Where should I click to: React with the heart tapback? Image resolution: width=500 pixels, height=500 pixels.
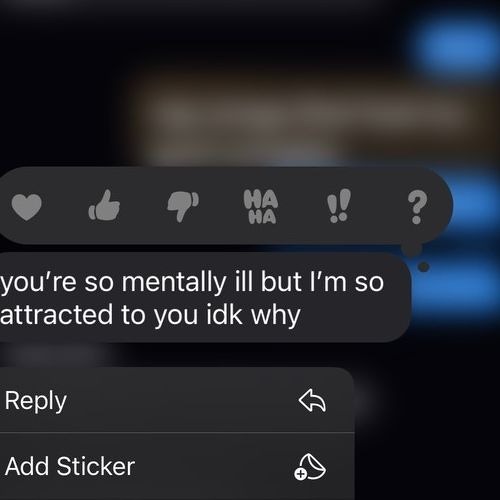26,206
